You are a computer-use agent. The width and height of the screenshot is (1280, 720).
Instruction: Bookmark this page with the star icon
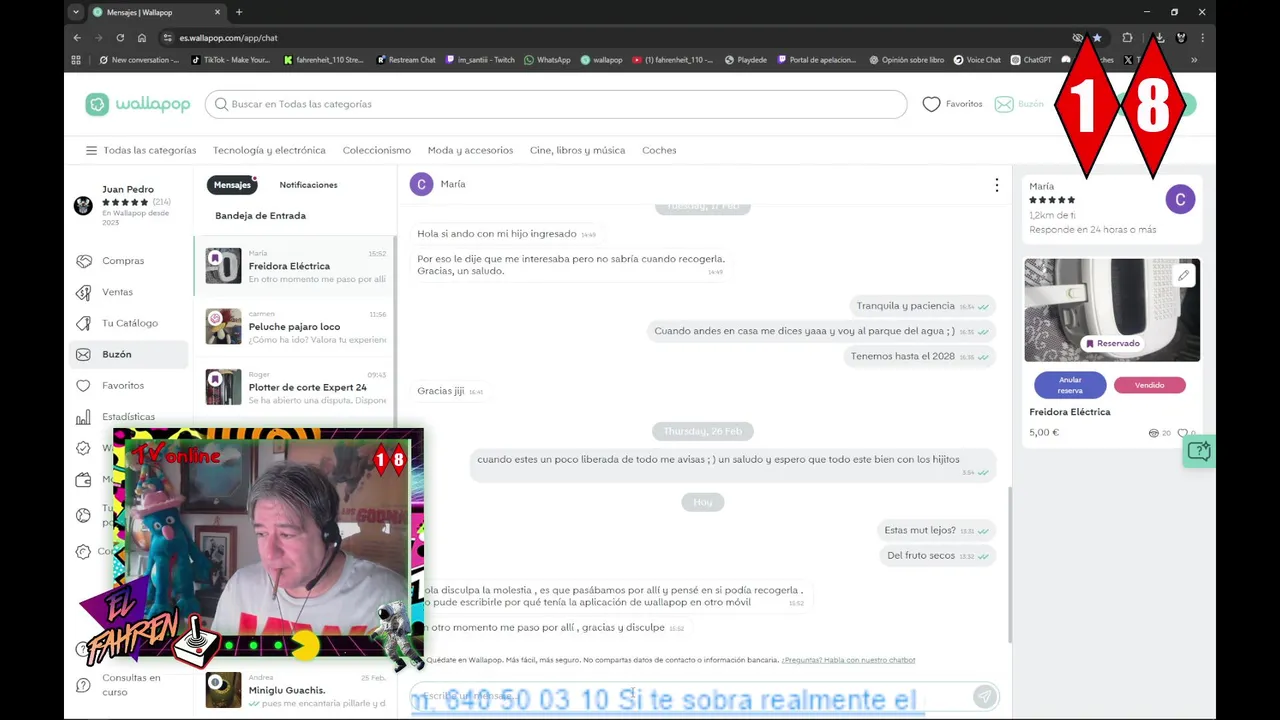[x=1097, y=38]
